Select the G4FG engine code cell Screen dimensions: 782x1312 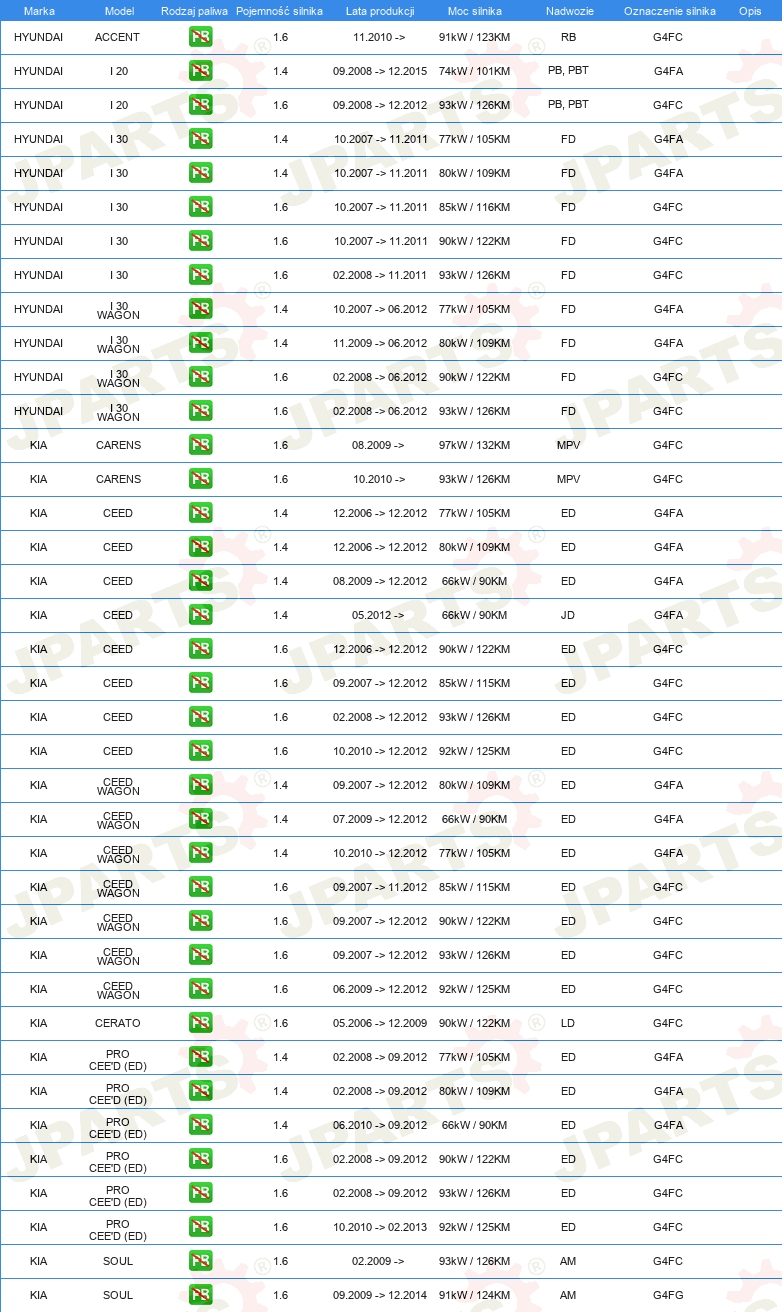coord(668,1295)
